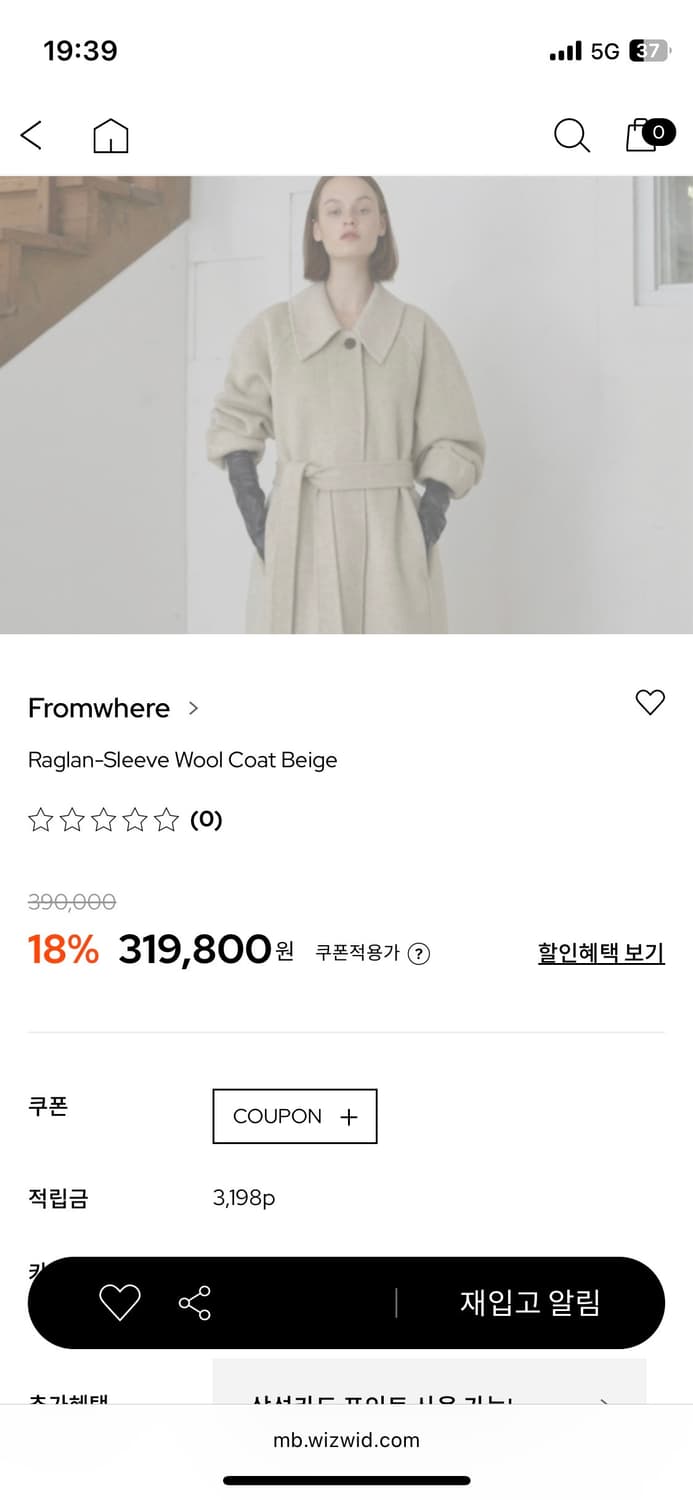Toggle wishlist heart beside Fromwhere brand
693x1500 pixels.
[x=650, y=703]
